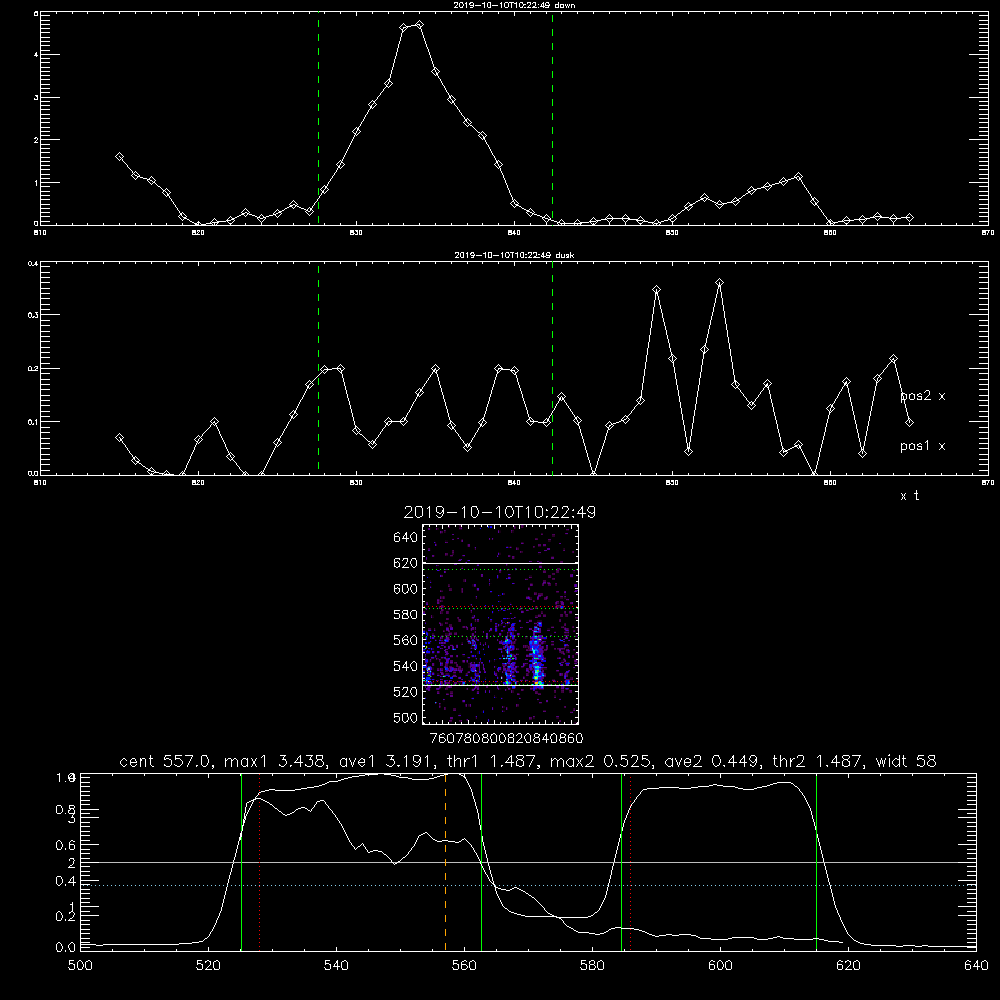Click the timestamp title above the spectrogram image
This screenshot has height=1000, width=1000.
pyautogui.click(x=500, y=512)
